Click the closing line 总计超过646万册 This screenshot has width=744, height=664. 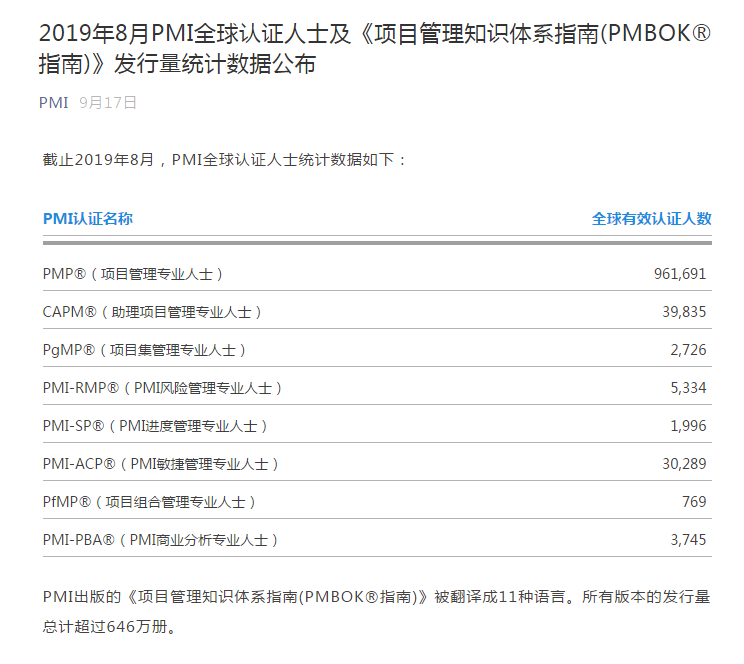coord(110,627)
